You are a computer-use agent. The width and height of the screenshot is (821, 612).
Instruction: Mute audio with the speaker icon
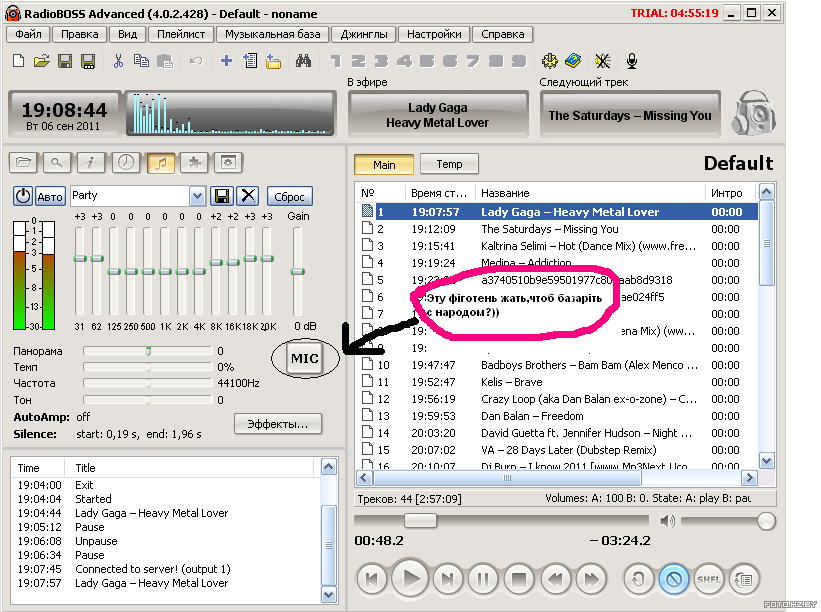tap(667, 521)
